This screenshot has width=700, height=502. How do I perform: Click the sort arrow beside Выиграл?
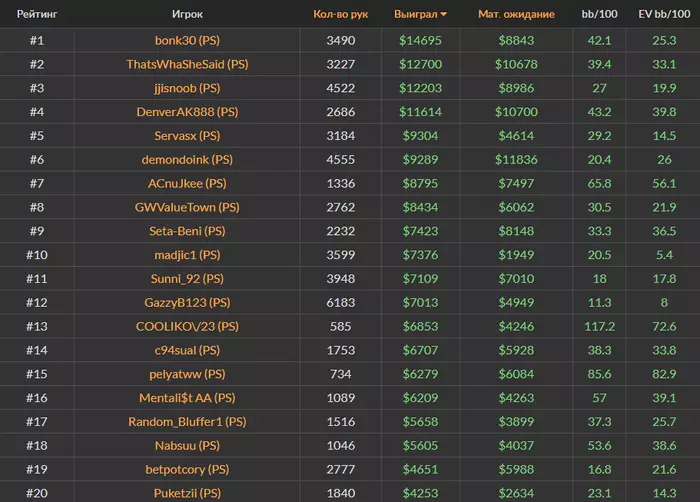click(444, 15)
